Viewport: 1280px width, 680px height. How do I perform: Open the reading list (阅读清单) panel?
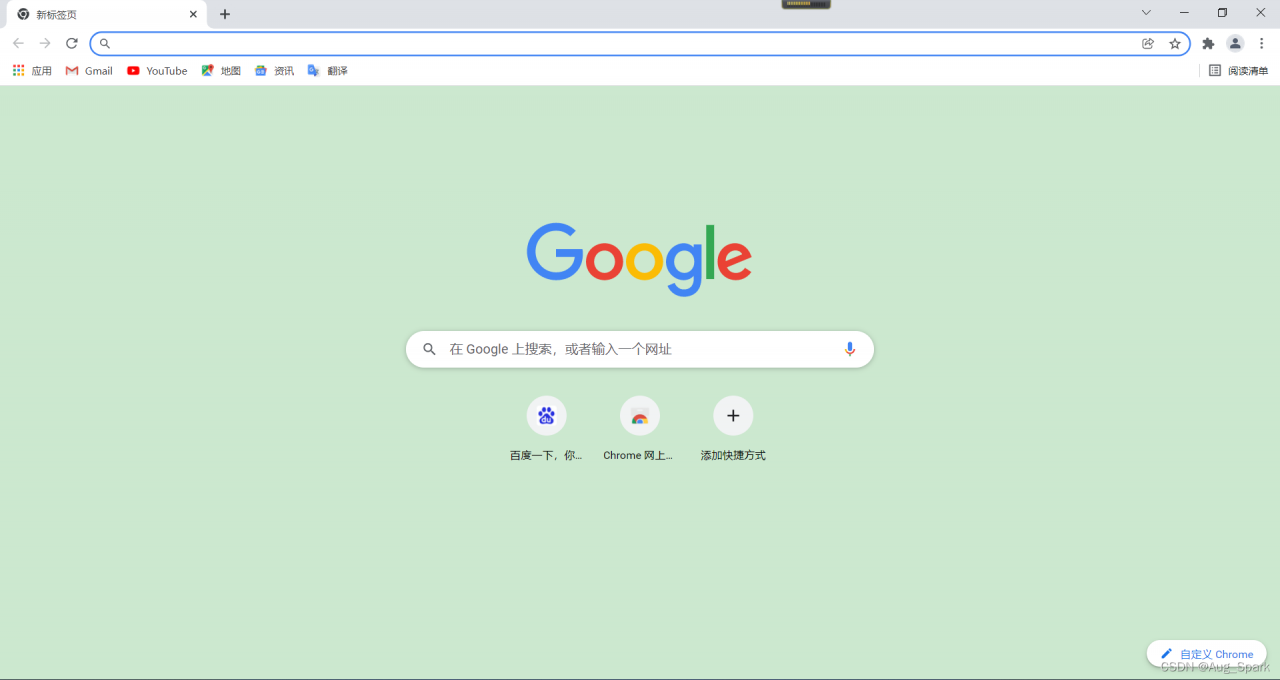(x=1238, y=71)
